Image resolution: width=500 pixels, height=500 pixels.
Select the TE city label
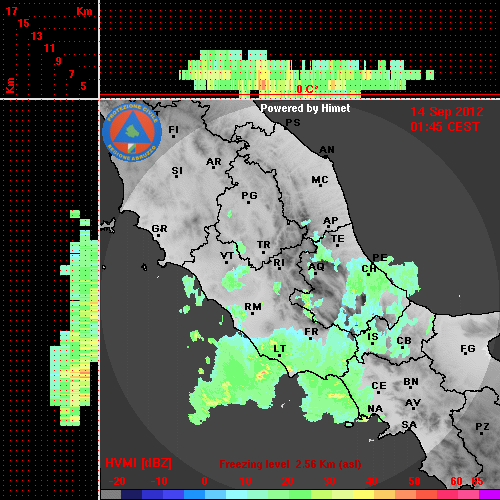[338, 239]
